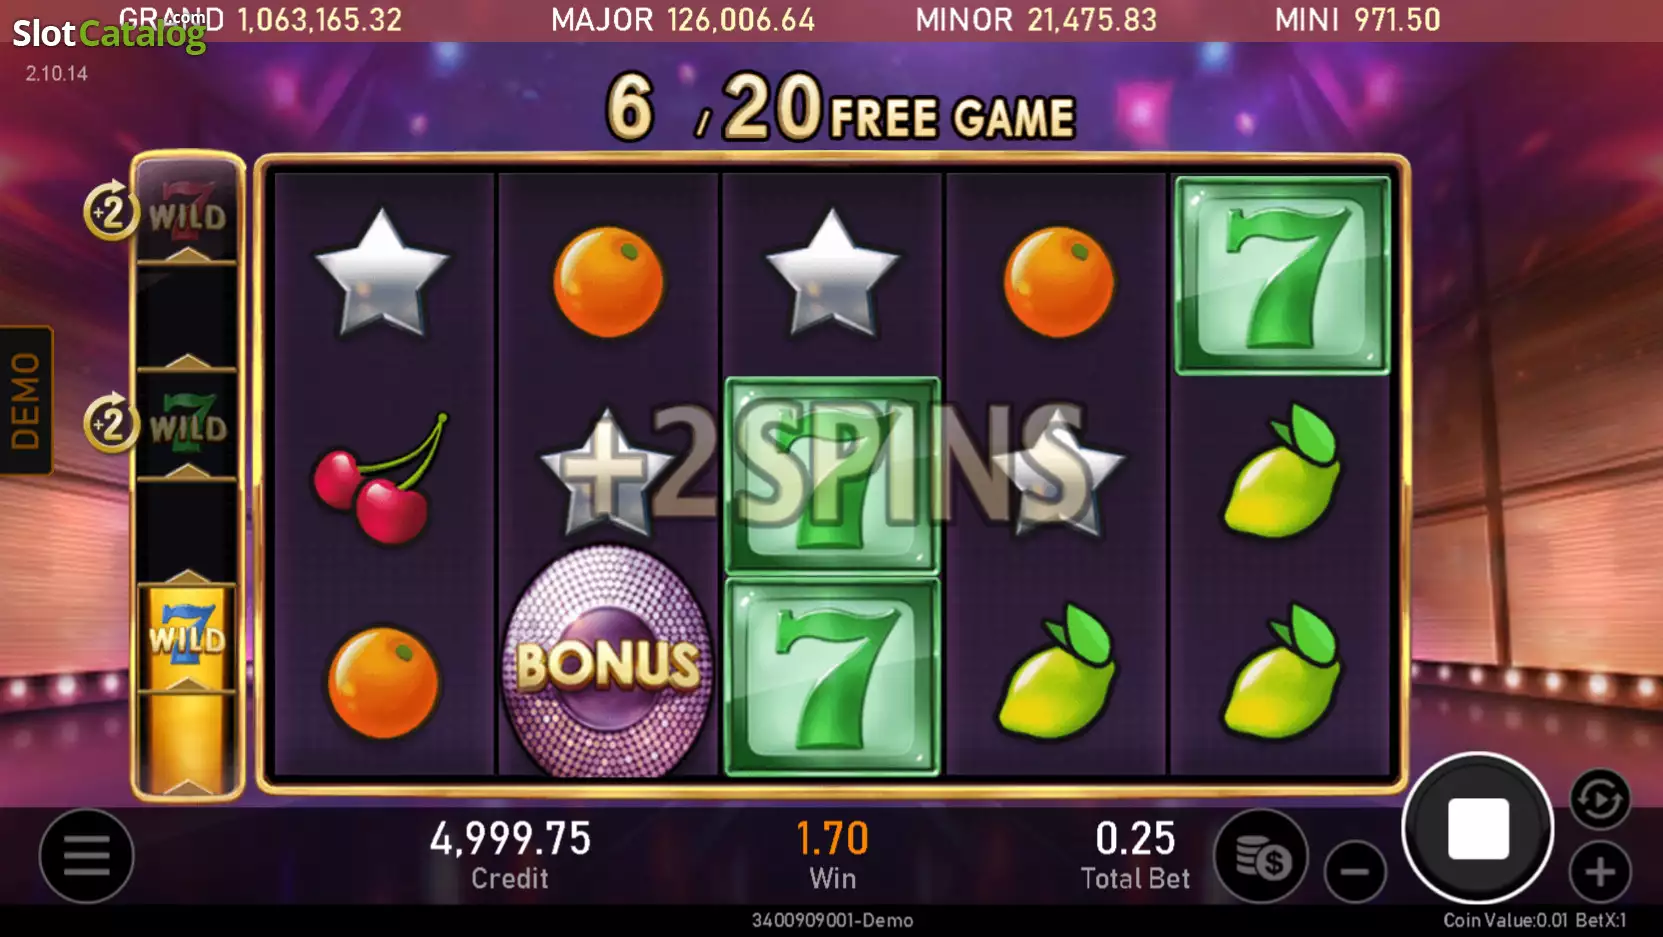Click the SlotCatalog logo link
This screenshot has height=937, width=1663.
[x=109, y=33]
